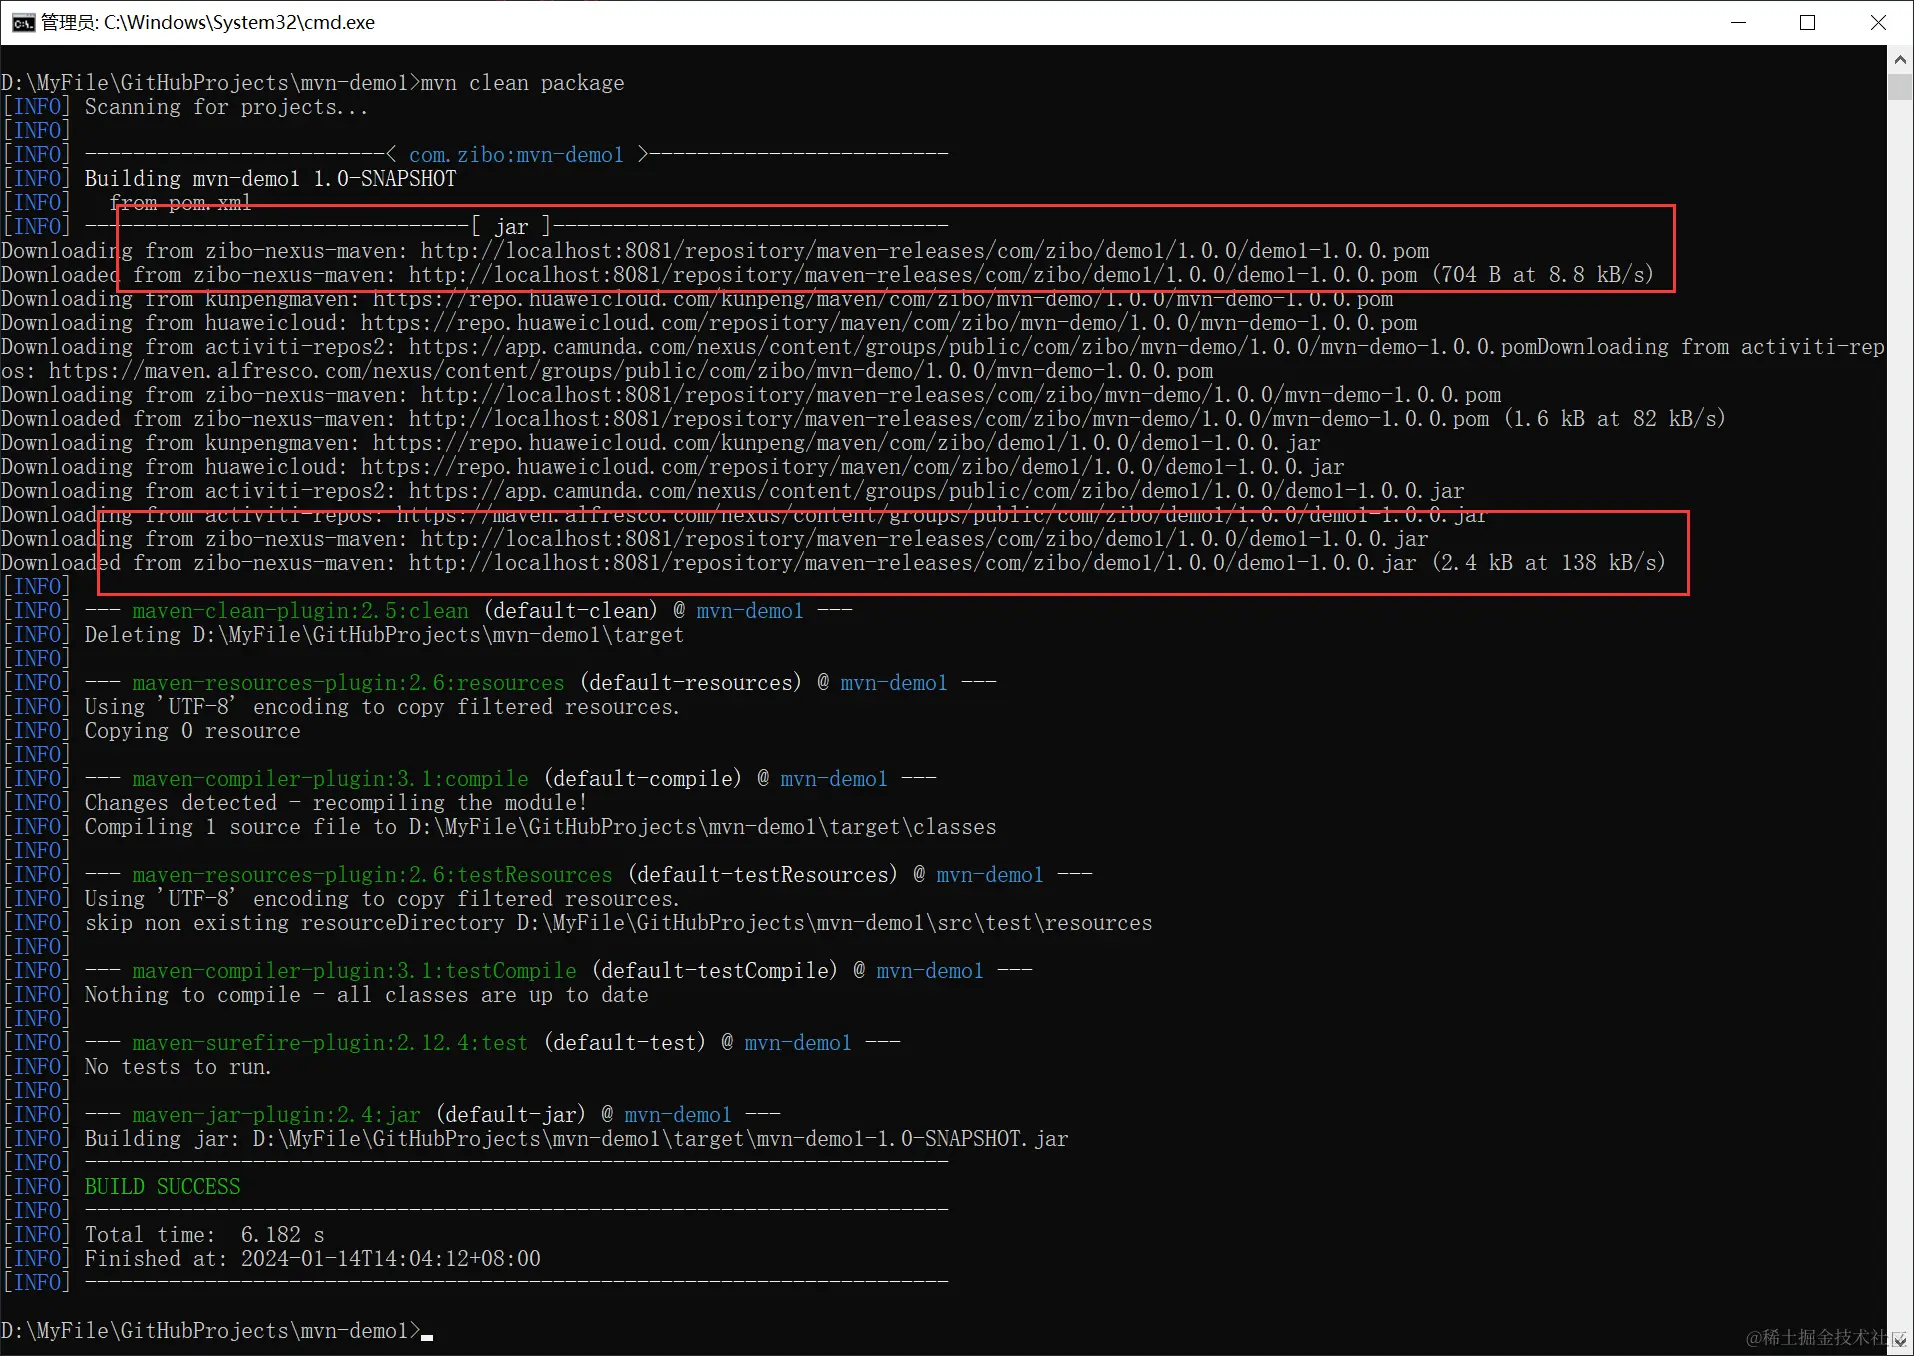Viewport: 1914px width, 1356px height.
Task: Click the window title text cmd.exe
Action: click(x=208, y=22)
